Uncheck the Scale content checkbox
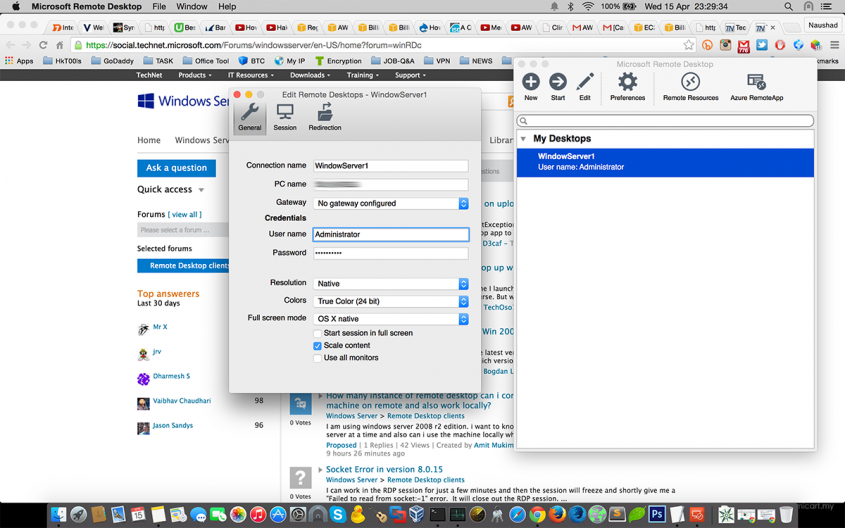The width and height of the screenshot is (845, 528). point(318,345)
